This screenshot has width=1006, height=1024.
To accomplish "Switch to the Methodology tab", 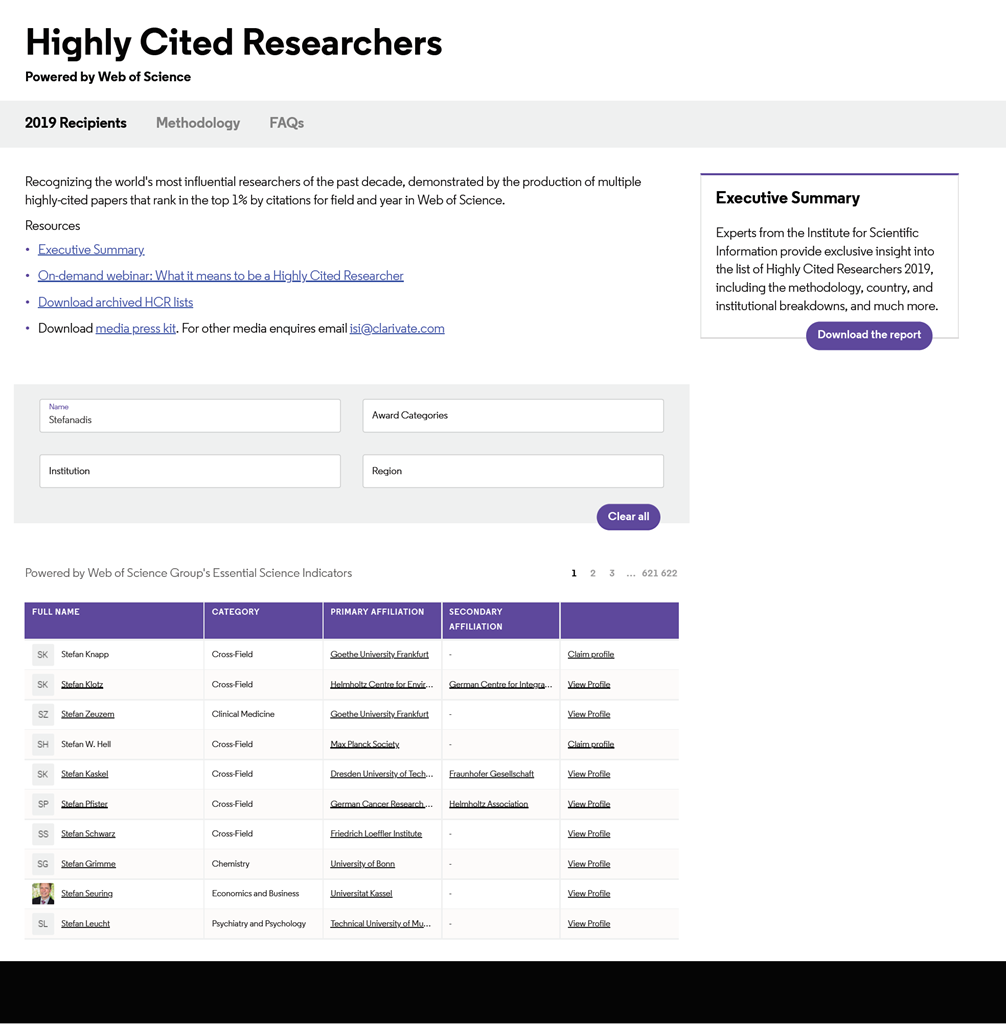I will [198, 123].
